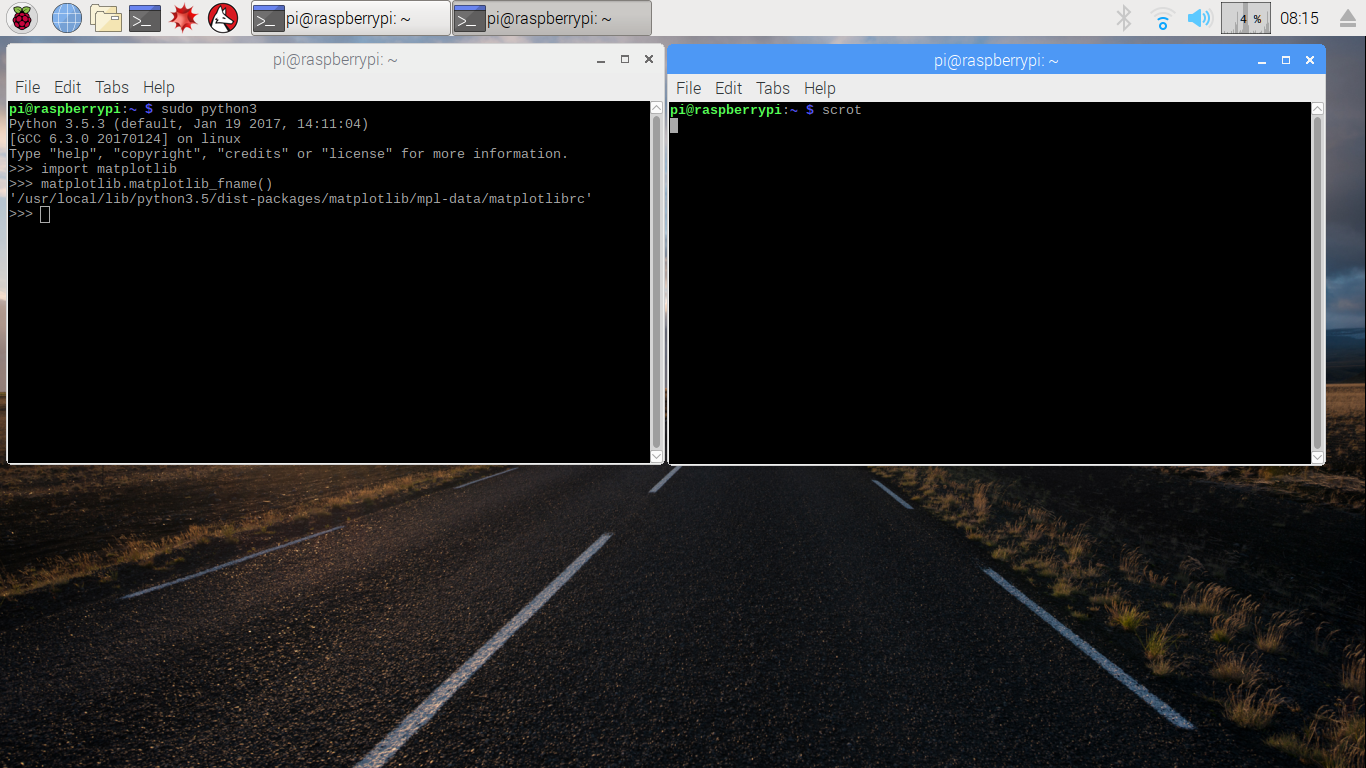Open Wolfram from the wolf icon
1366x768 pixels.
coord(223,18)
